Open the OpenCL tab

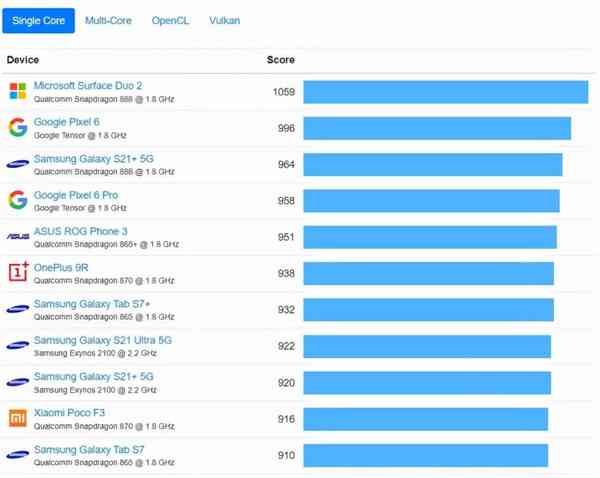point(170,20)
